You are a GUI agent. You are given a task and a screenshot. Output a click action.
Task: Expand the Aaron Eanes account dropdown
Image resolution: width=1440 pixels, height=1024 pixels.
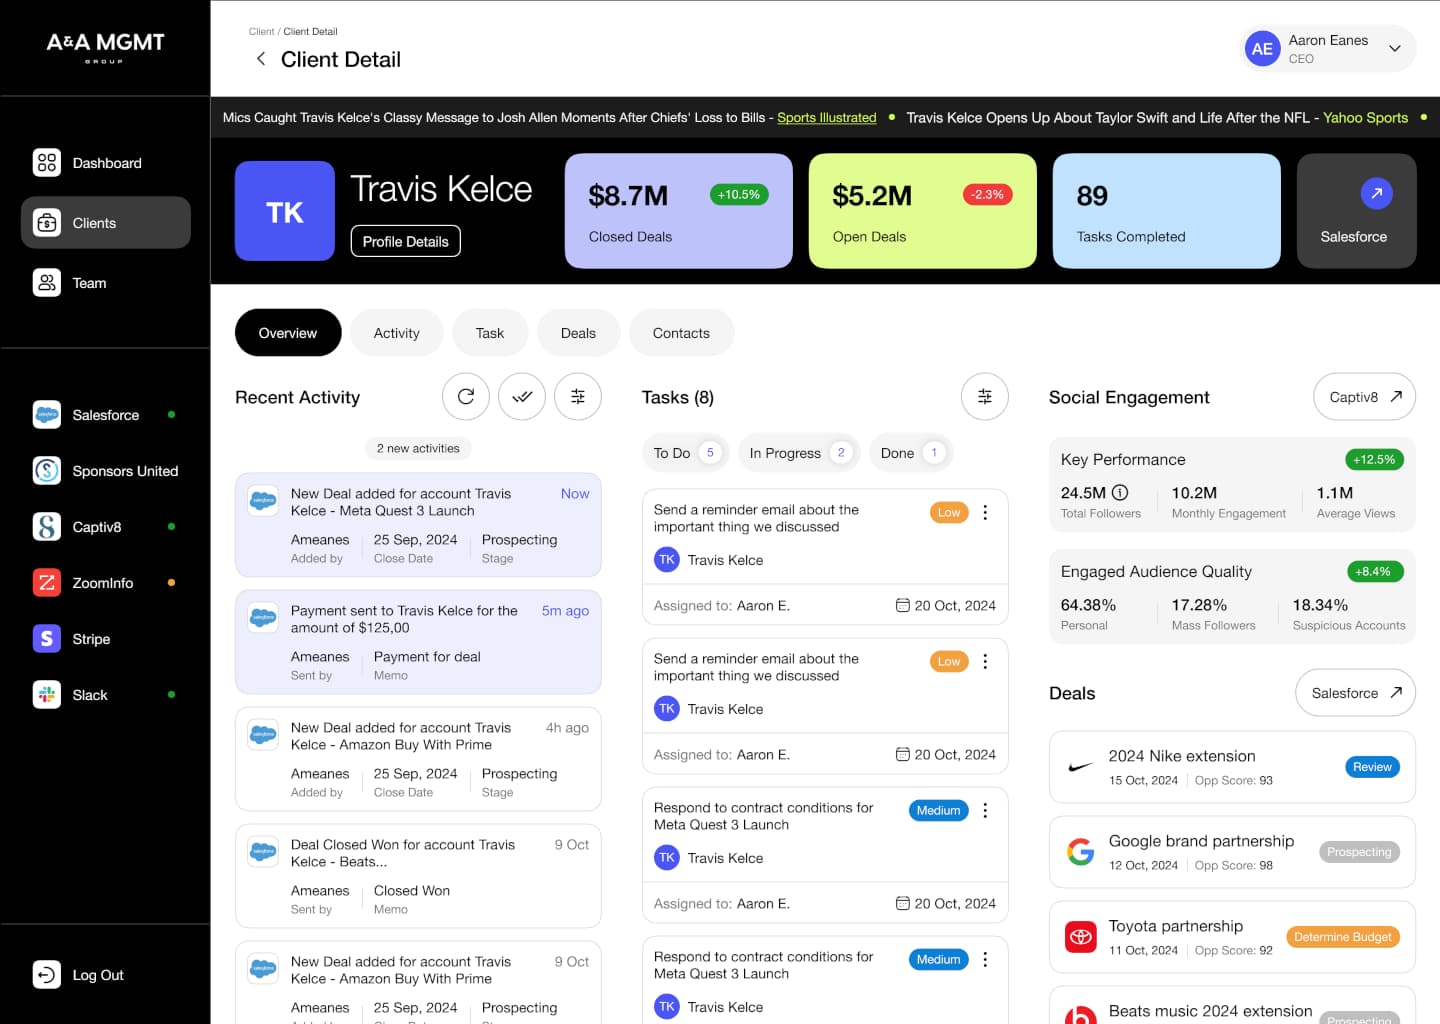pyautogui.click(x=1395, y=49)
